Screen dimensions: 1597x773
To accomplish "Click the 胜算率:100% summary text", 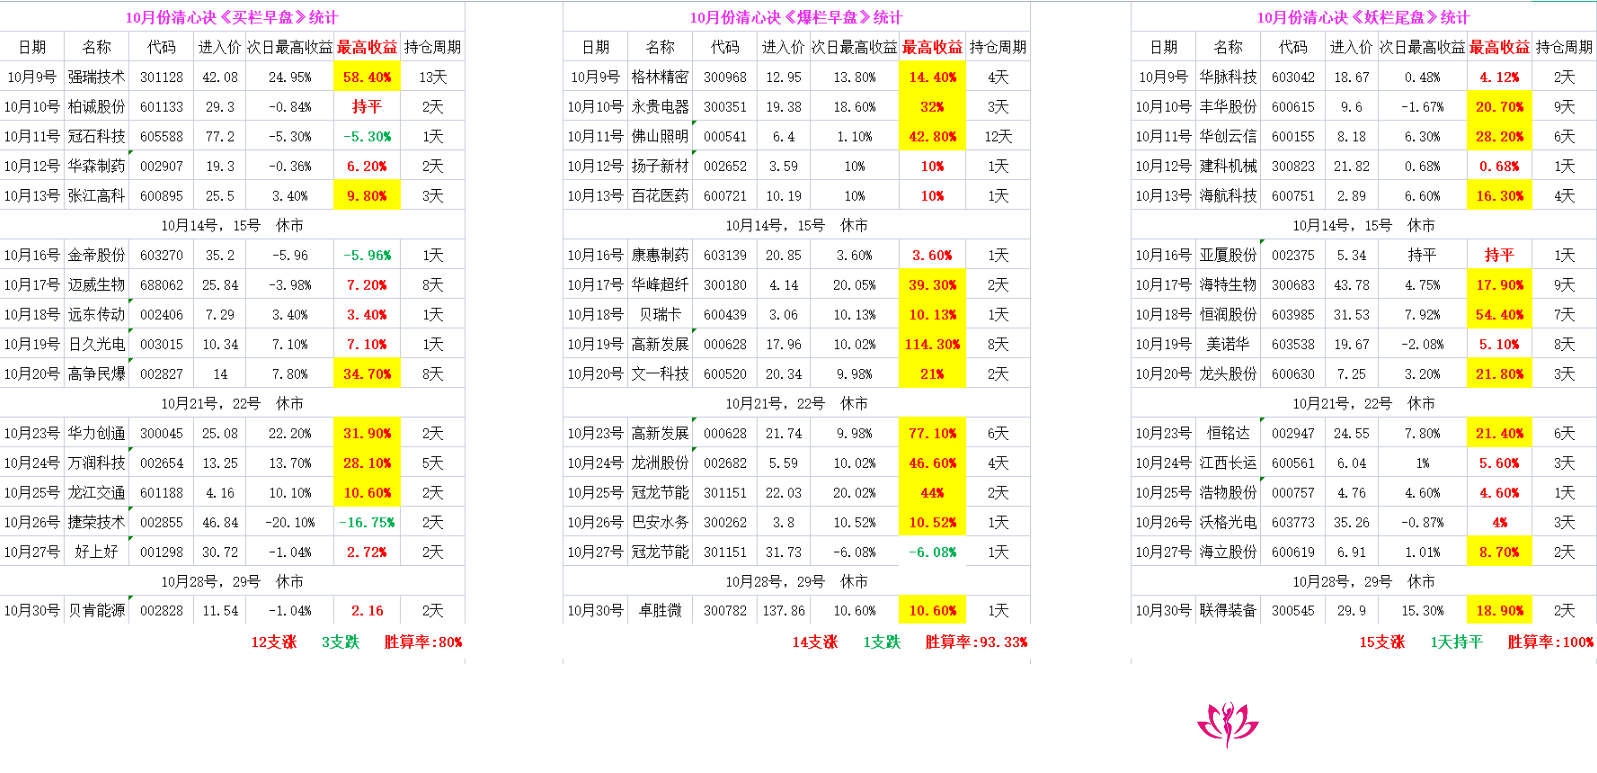I will [1551, 642].
